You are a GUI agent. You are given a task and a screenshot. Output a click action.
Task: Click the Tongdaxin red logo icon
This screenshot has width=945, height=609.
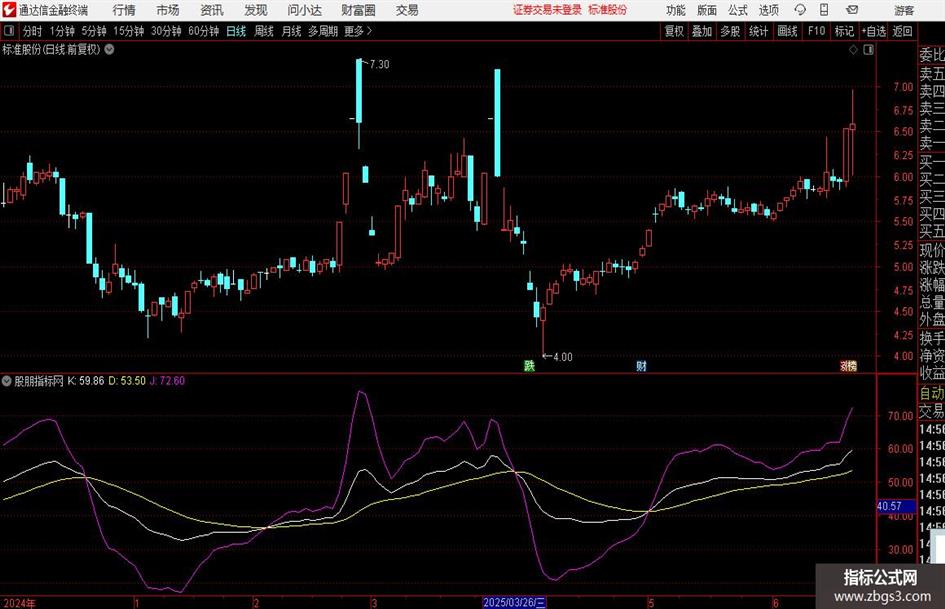[x=9, y=10]
